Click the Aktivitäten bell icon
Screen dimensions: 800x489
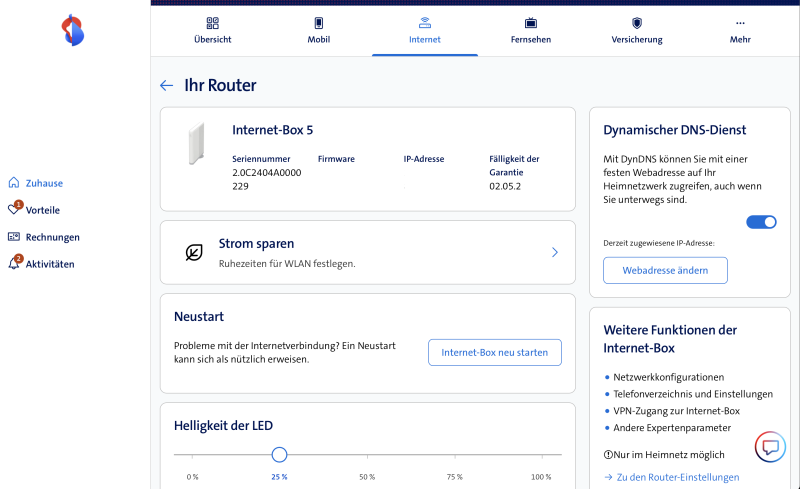14,264
